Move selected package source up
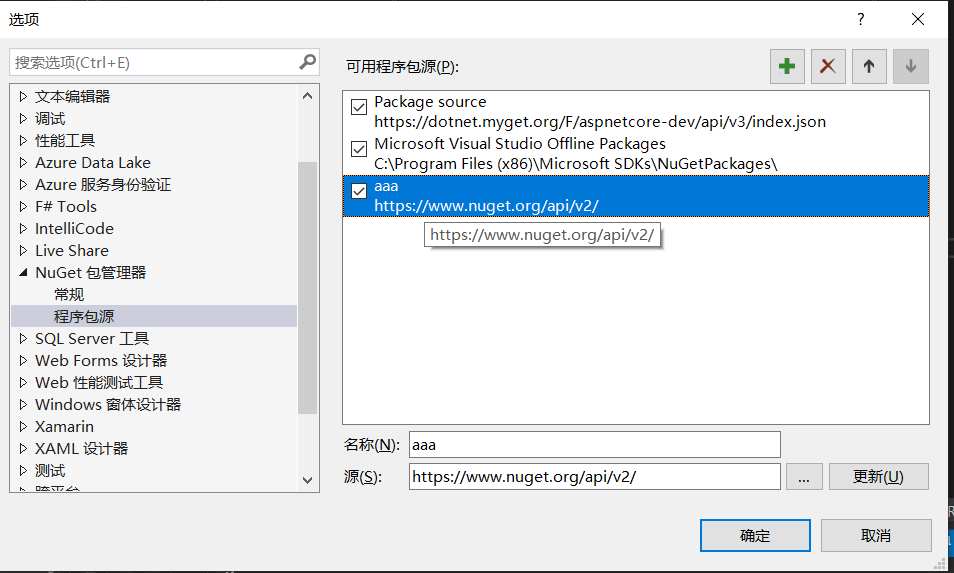Image resolution: width=954 pixels, height=573 pixels. [869, 66]
